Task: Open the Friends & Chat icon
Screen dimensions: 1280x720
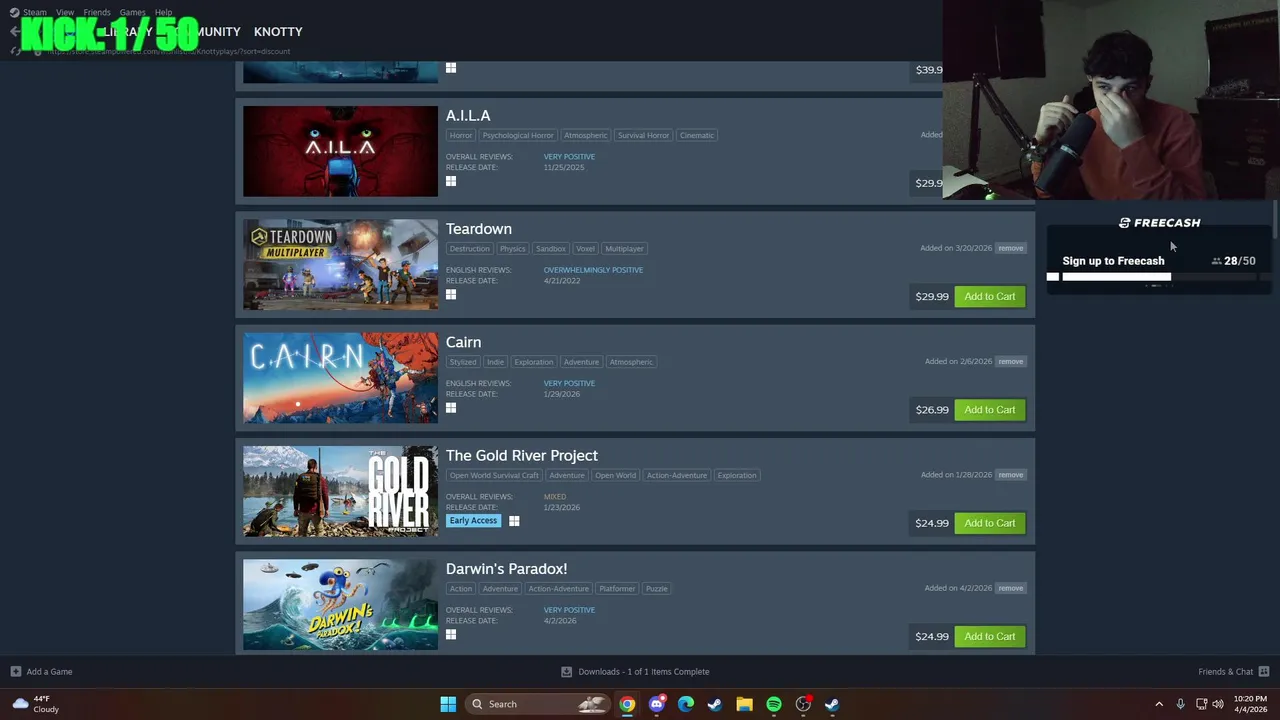Action: (x=1264, y=672)
